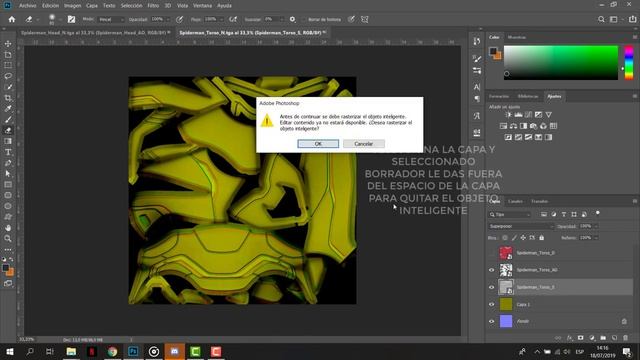This screenshot has width=640, height=360.
Task: Select the Move tool
Action: pos(8,43)
